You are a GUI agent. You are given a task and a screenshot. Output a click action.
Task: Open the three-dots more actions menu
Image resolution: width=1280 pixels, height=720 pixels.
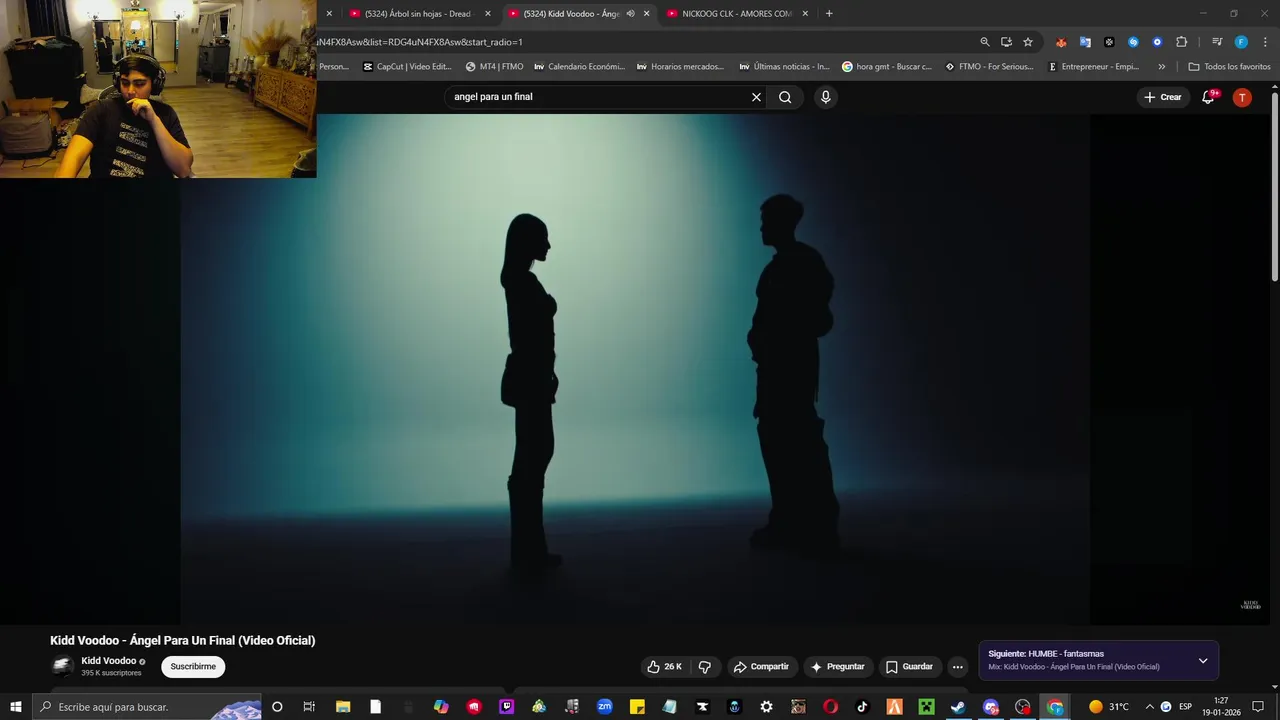coord(957,667)
